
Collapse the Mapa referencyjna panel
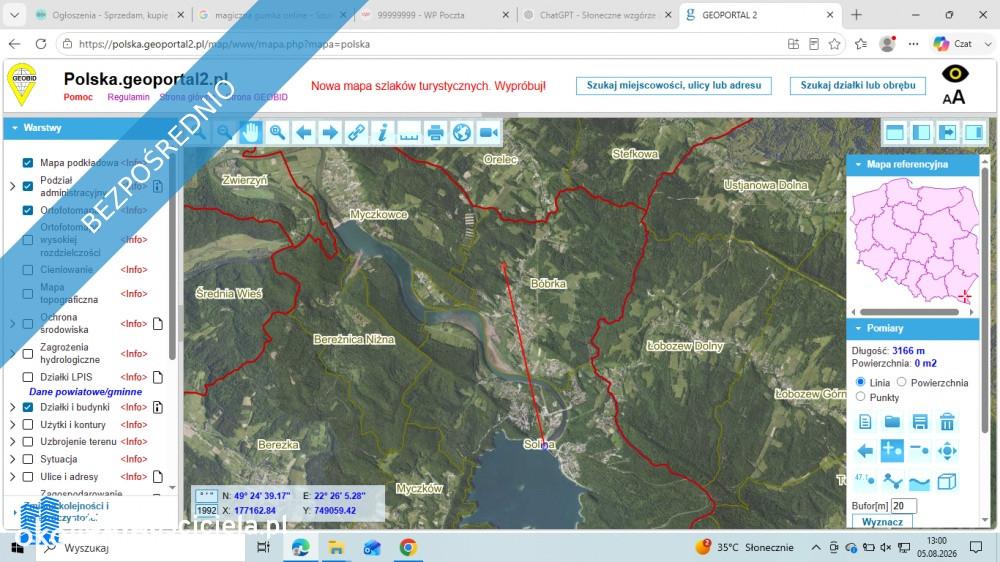(x=858, y=165)
